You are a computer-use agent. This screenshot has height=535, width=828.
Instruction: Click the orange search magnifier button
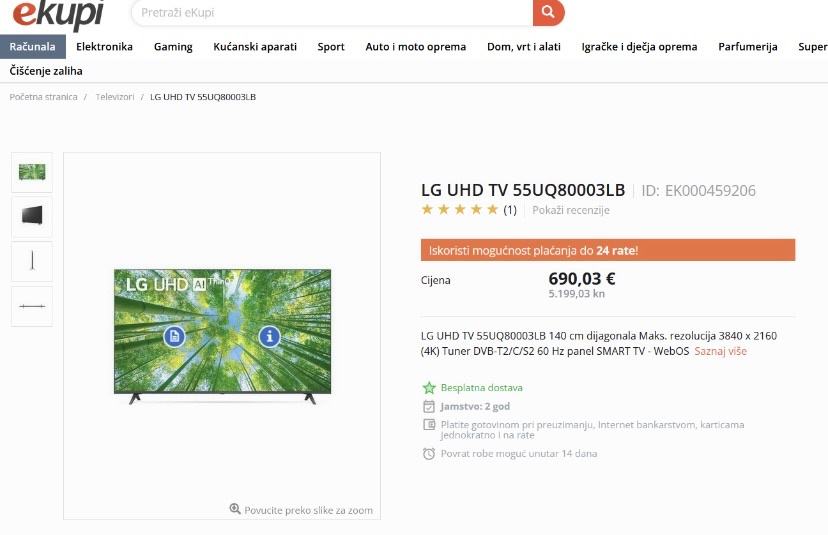point(548,12)
